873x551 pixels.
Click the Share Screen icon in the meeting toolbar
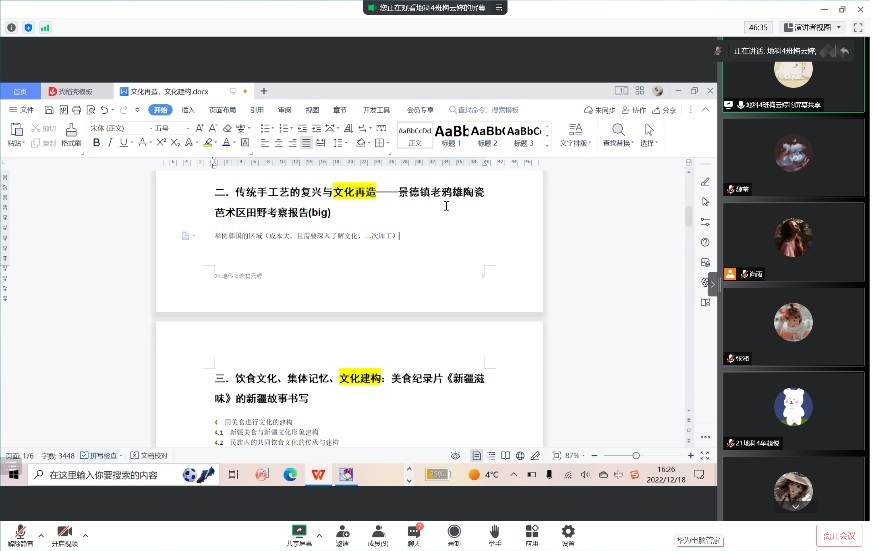tap(298, 534)
